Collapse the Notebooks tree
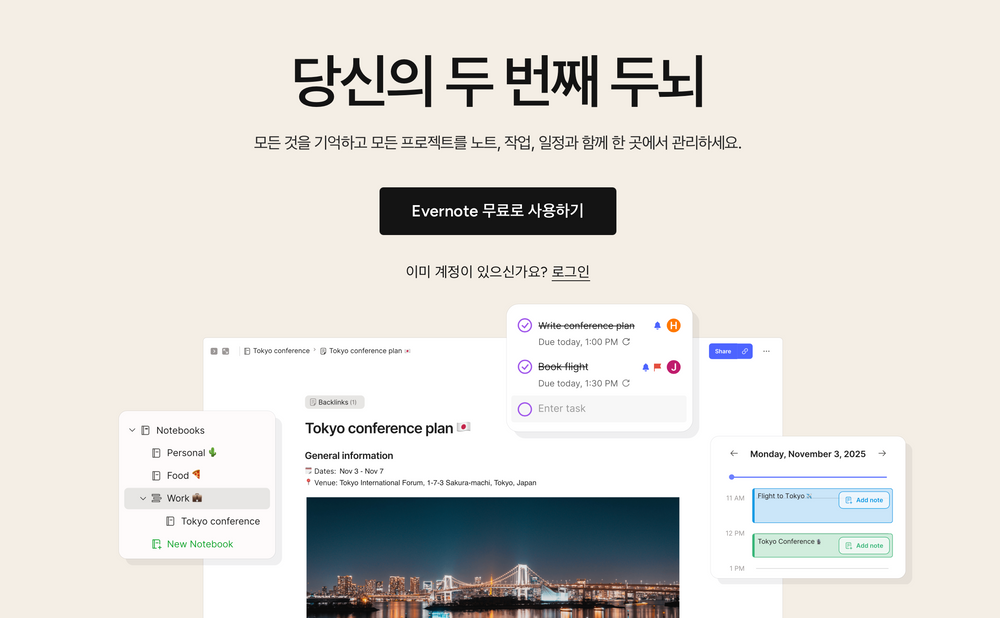Screen dimensions: 1000x618 (132, 430)
